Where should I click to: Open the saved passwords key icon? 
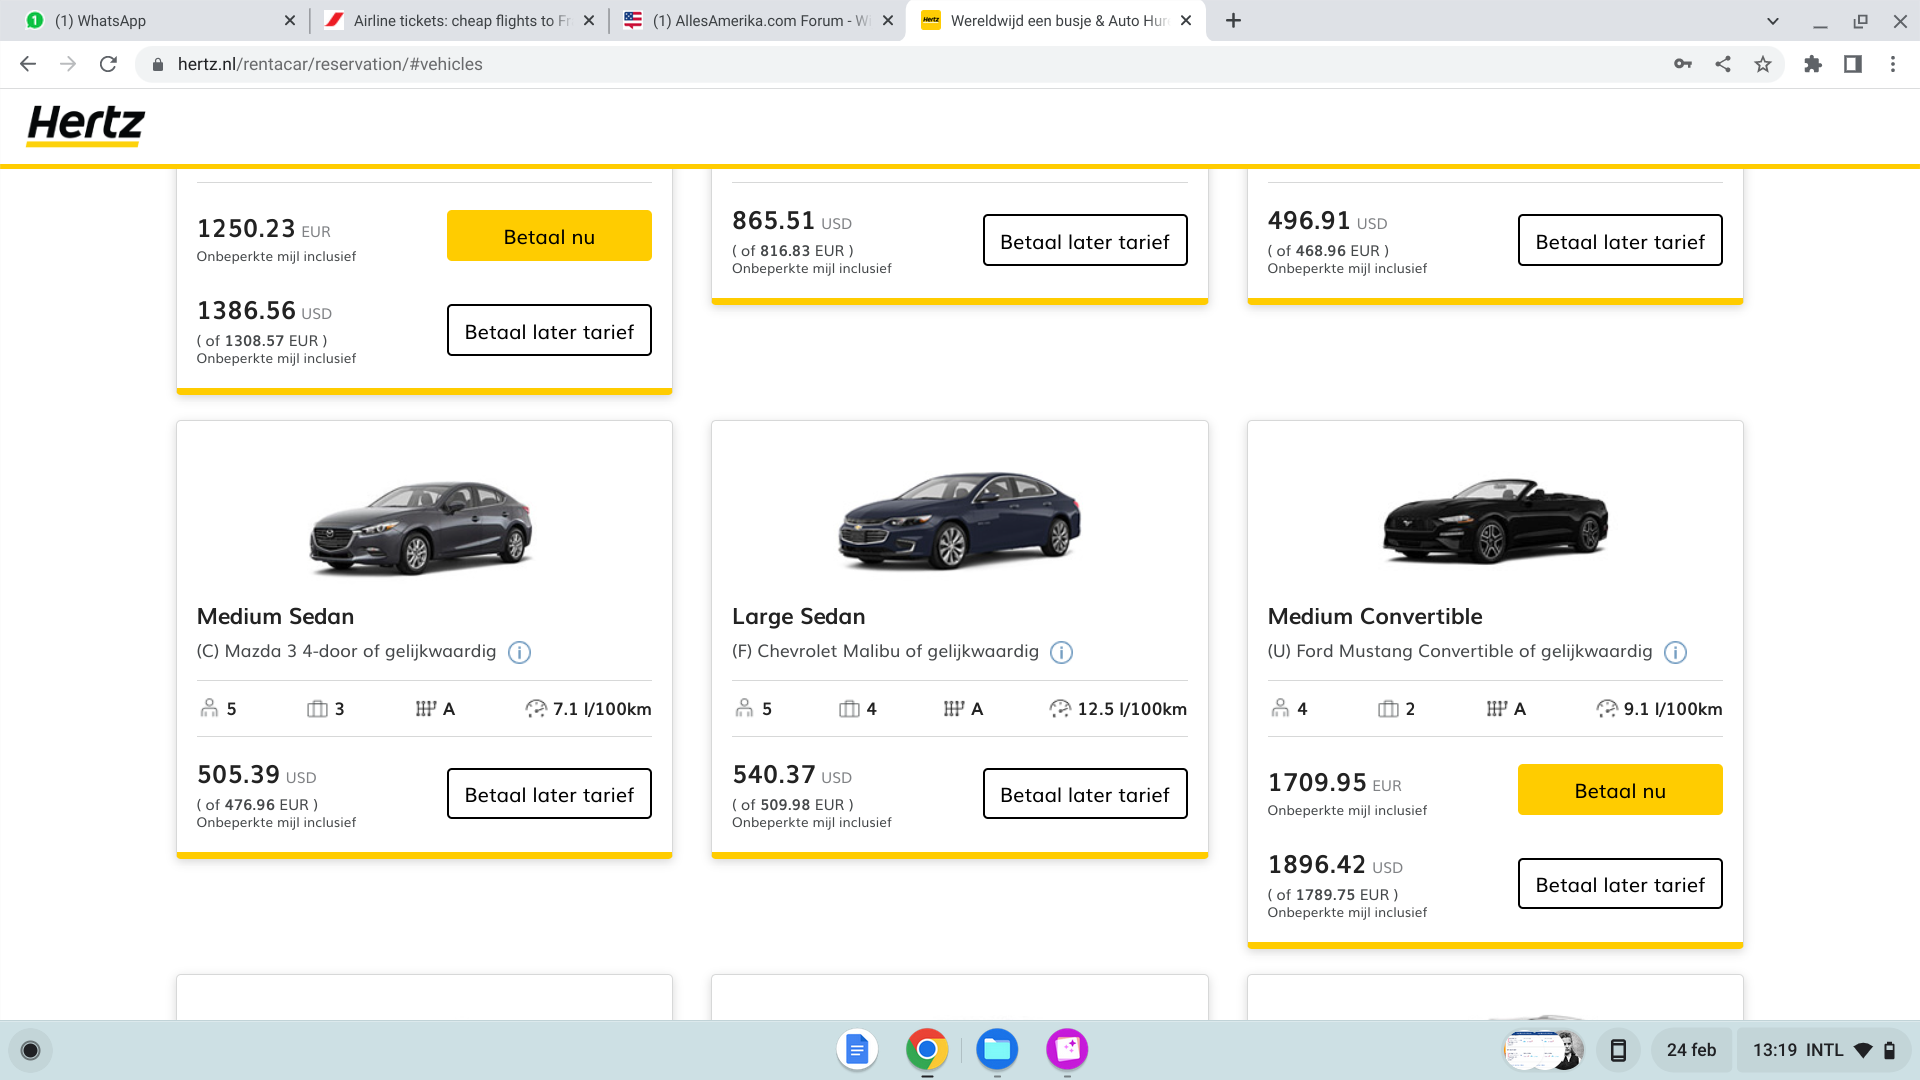[1683, 64]
